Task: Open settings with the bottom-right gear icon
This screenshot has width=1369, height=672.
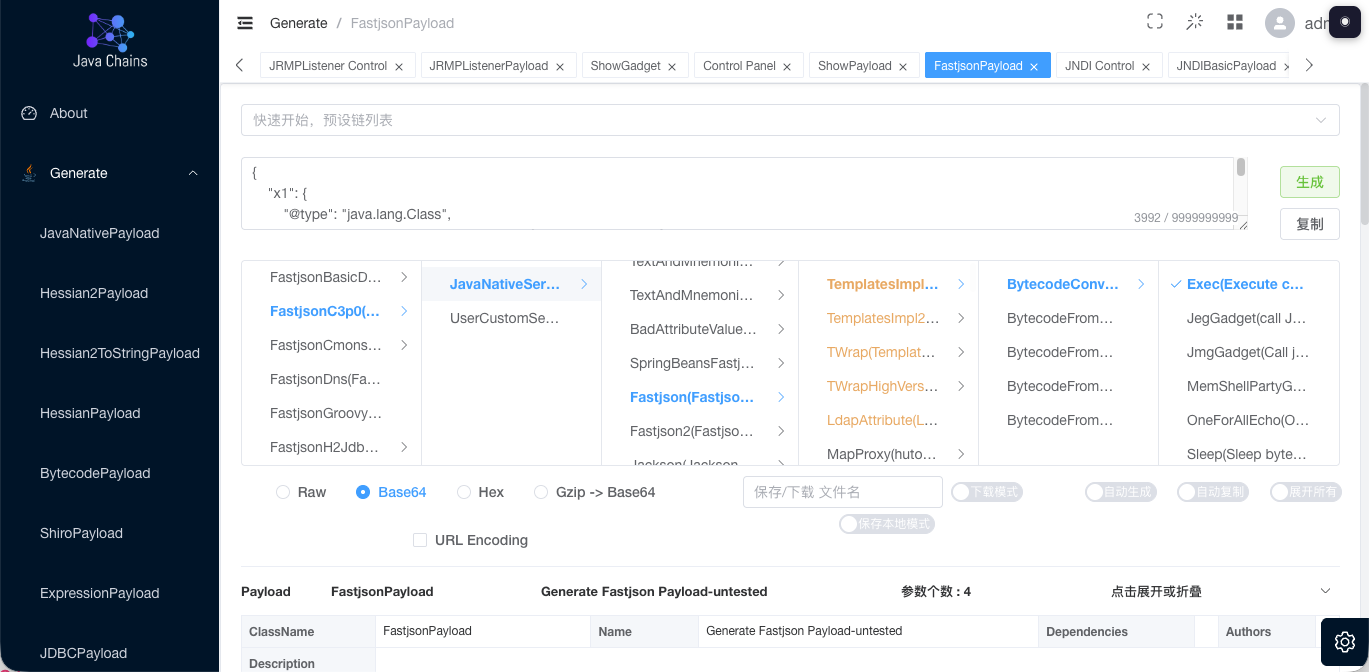Action: [x=1344, y=642]
